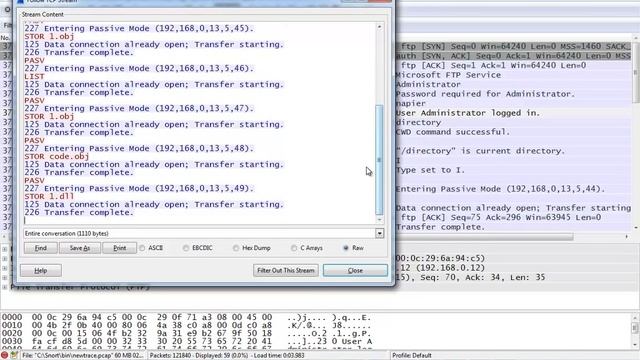The width and height of the screenshot is (640, 360).
Task: Click the Print button
Action: tap(120, 248)
